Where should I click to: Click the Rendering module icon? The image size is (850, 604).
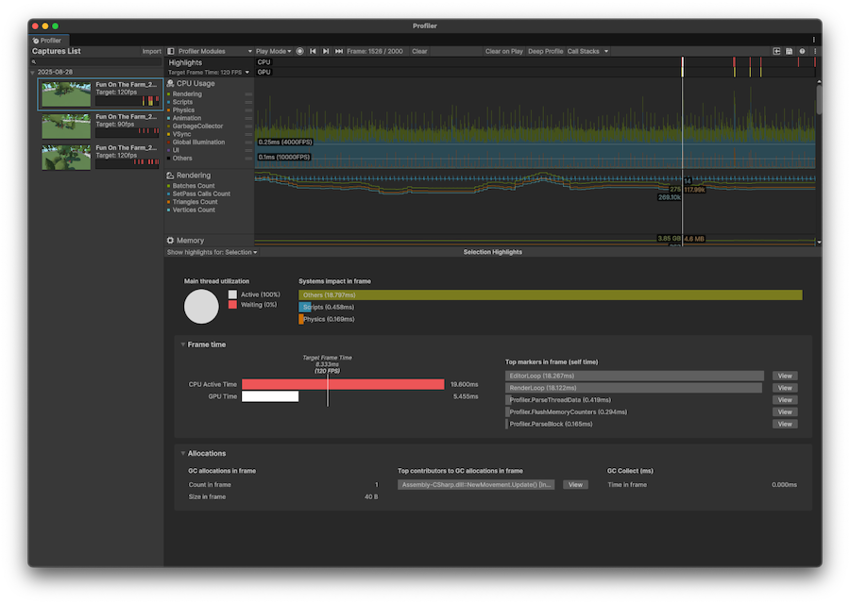[170, 174]
